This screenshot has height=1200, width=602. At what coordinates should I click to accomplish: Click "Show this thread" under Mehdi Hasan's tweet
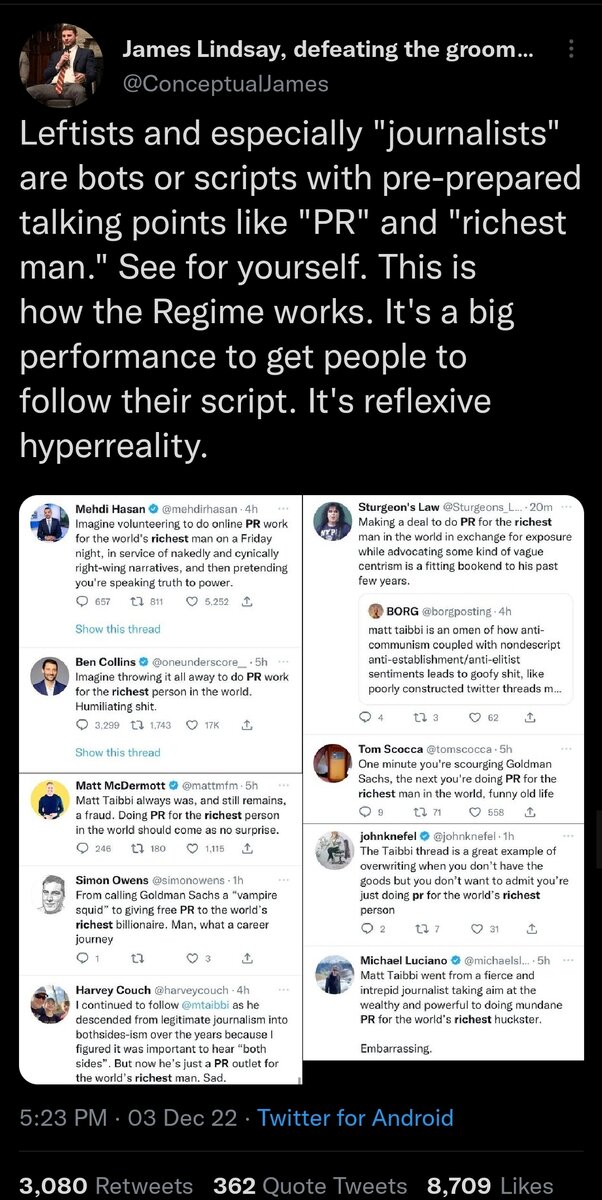[x=115, y=629]
